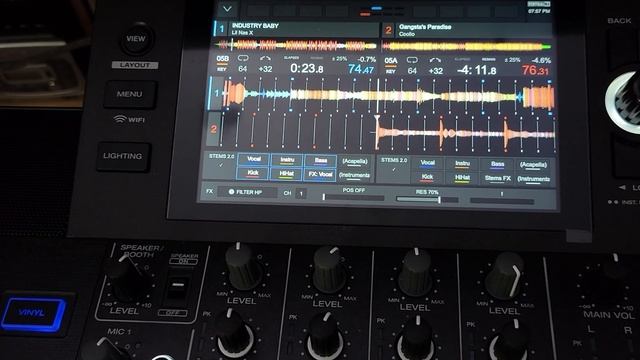Tap the FX label on effects bar
The image size is (640, 360).
pos(209,191)
